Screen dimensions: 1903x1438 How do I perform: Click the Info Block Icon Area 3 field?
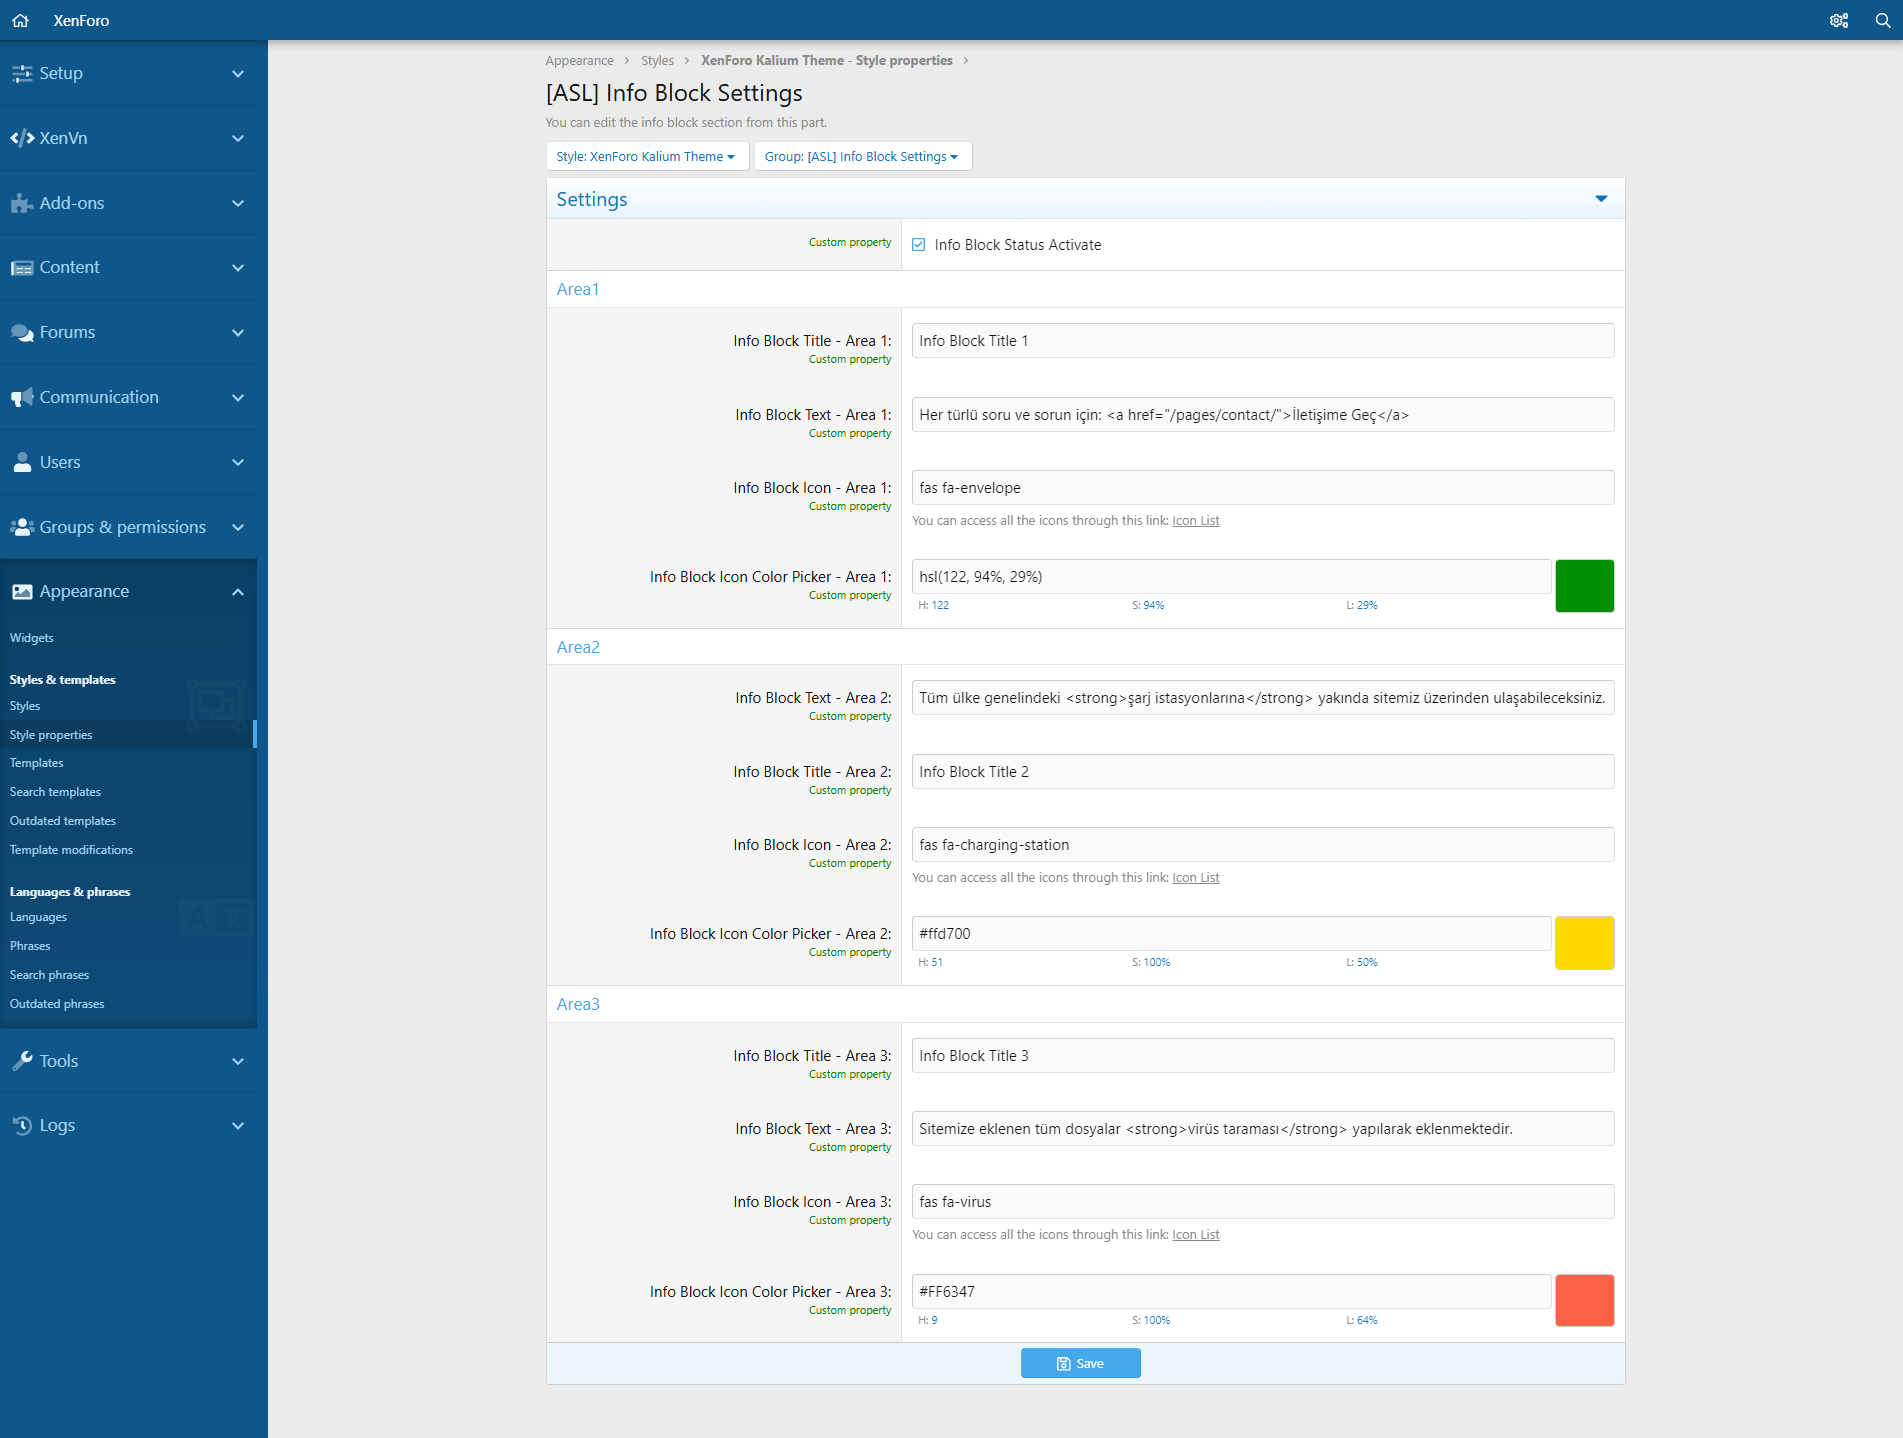click(1262, 1202)
